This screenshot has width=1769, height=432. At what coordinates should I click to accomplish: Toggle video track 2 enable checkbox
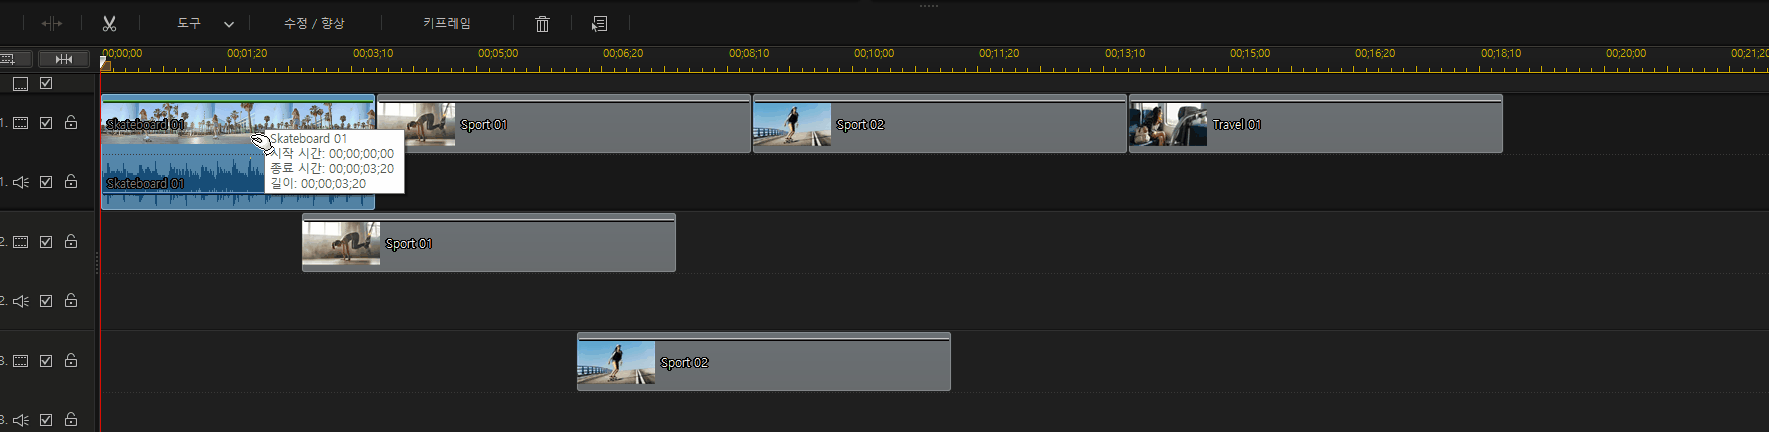46,242
